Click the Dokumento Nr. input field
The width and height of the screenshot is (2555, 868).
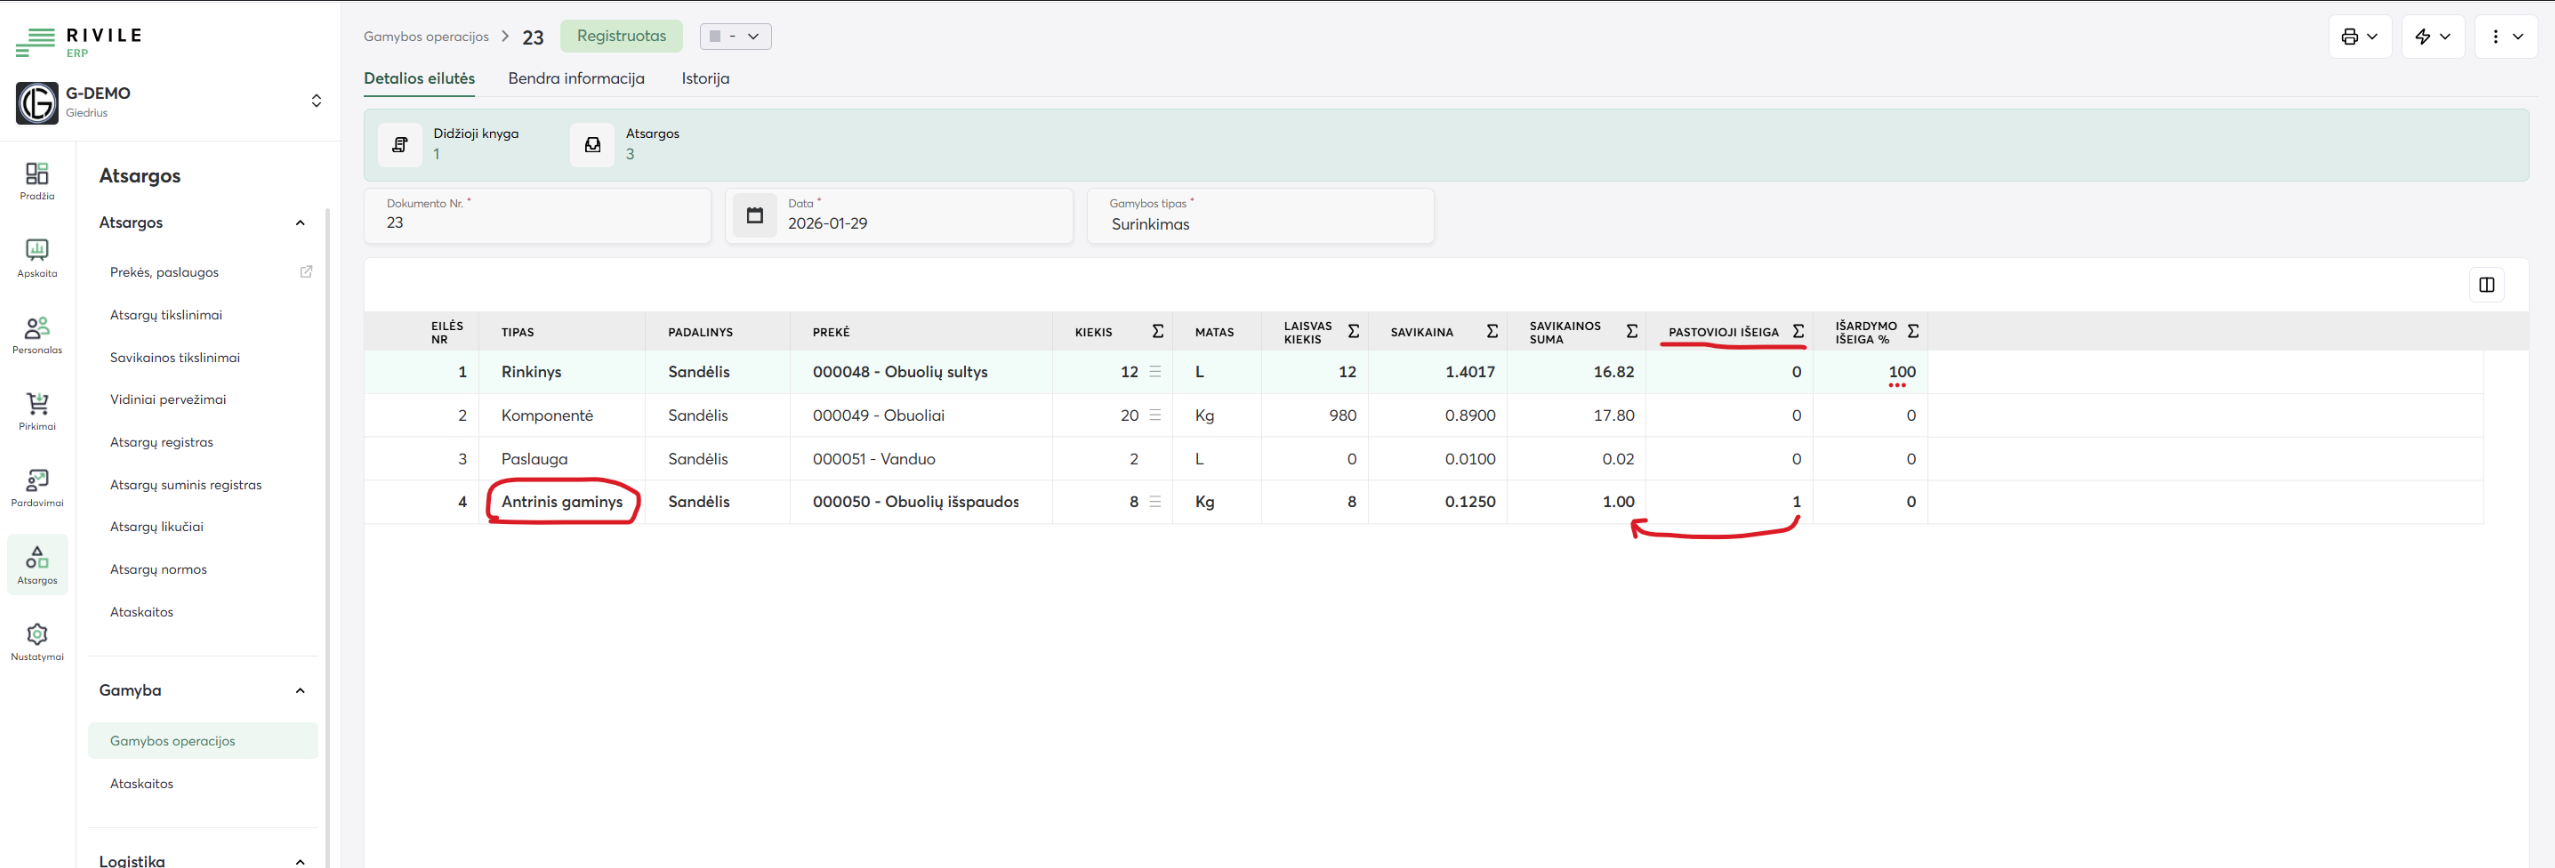pos(537,223)
